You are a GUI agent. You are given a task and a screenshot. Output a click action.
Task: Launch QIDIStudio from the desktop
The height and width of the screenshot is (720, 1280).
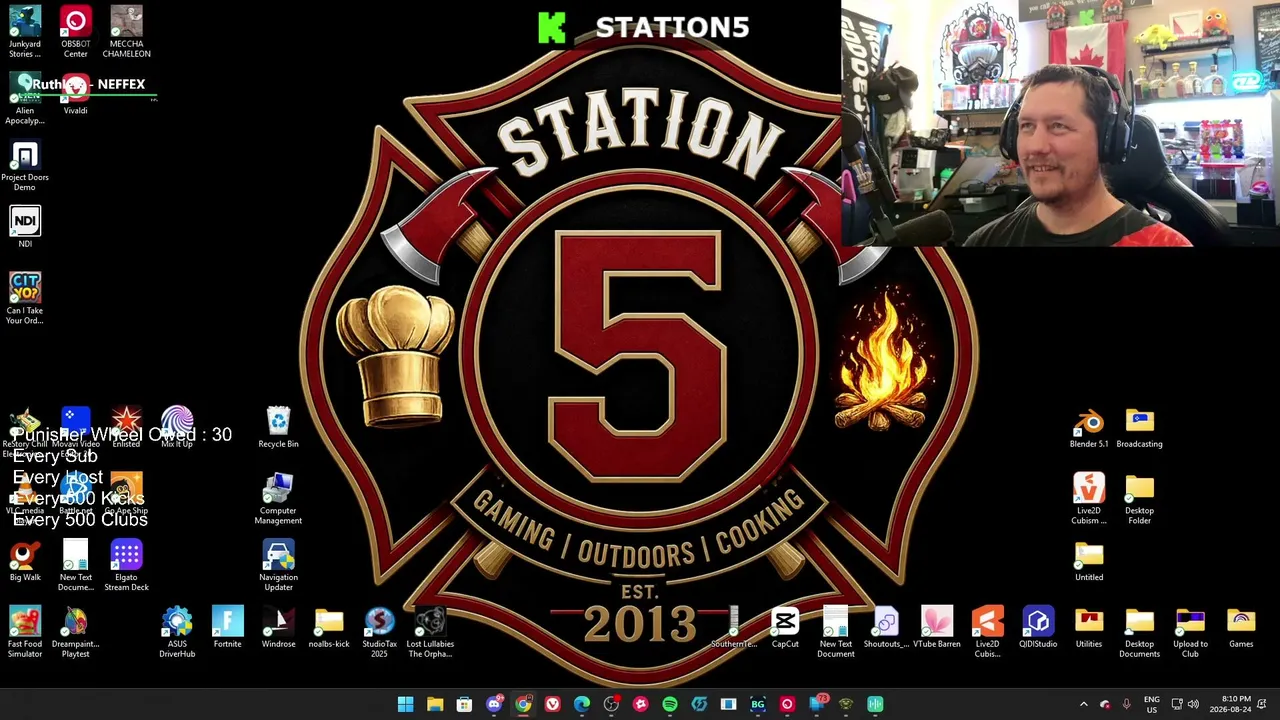coord(1038,628)
